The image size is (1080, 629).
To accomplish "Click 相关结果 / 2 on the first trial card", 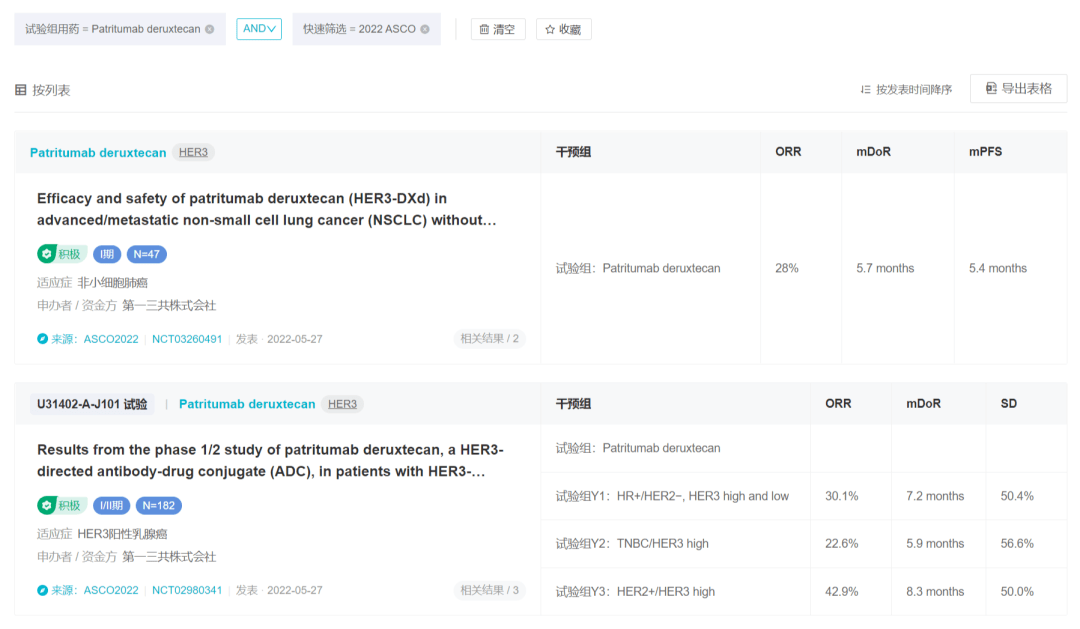I will [x=489, y=338].
